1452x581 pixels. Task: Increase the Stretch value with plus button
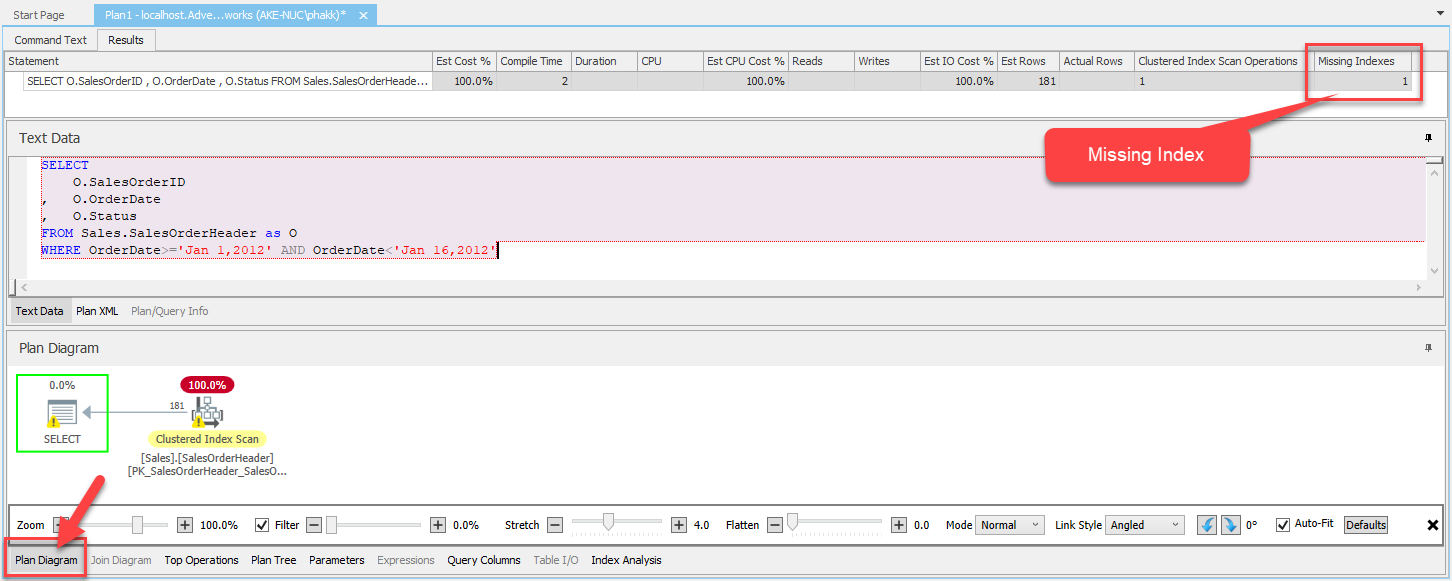(x=679, y=525)
